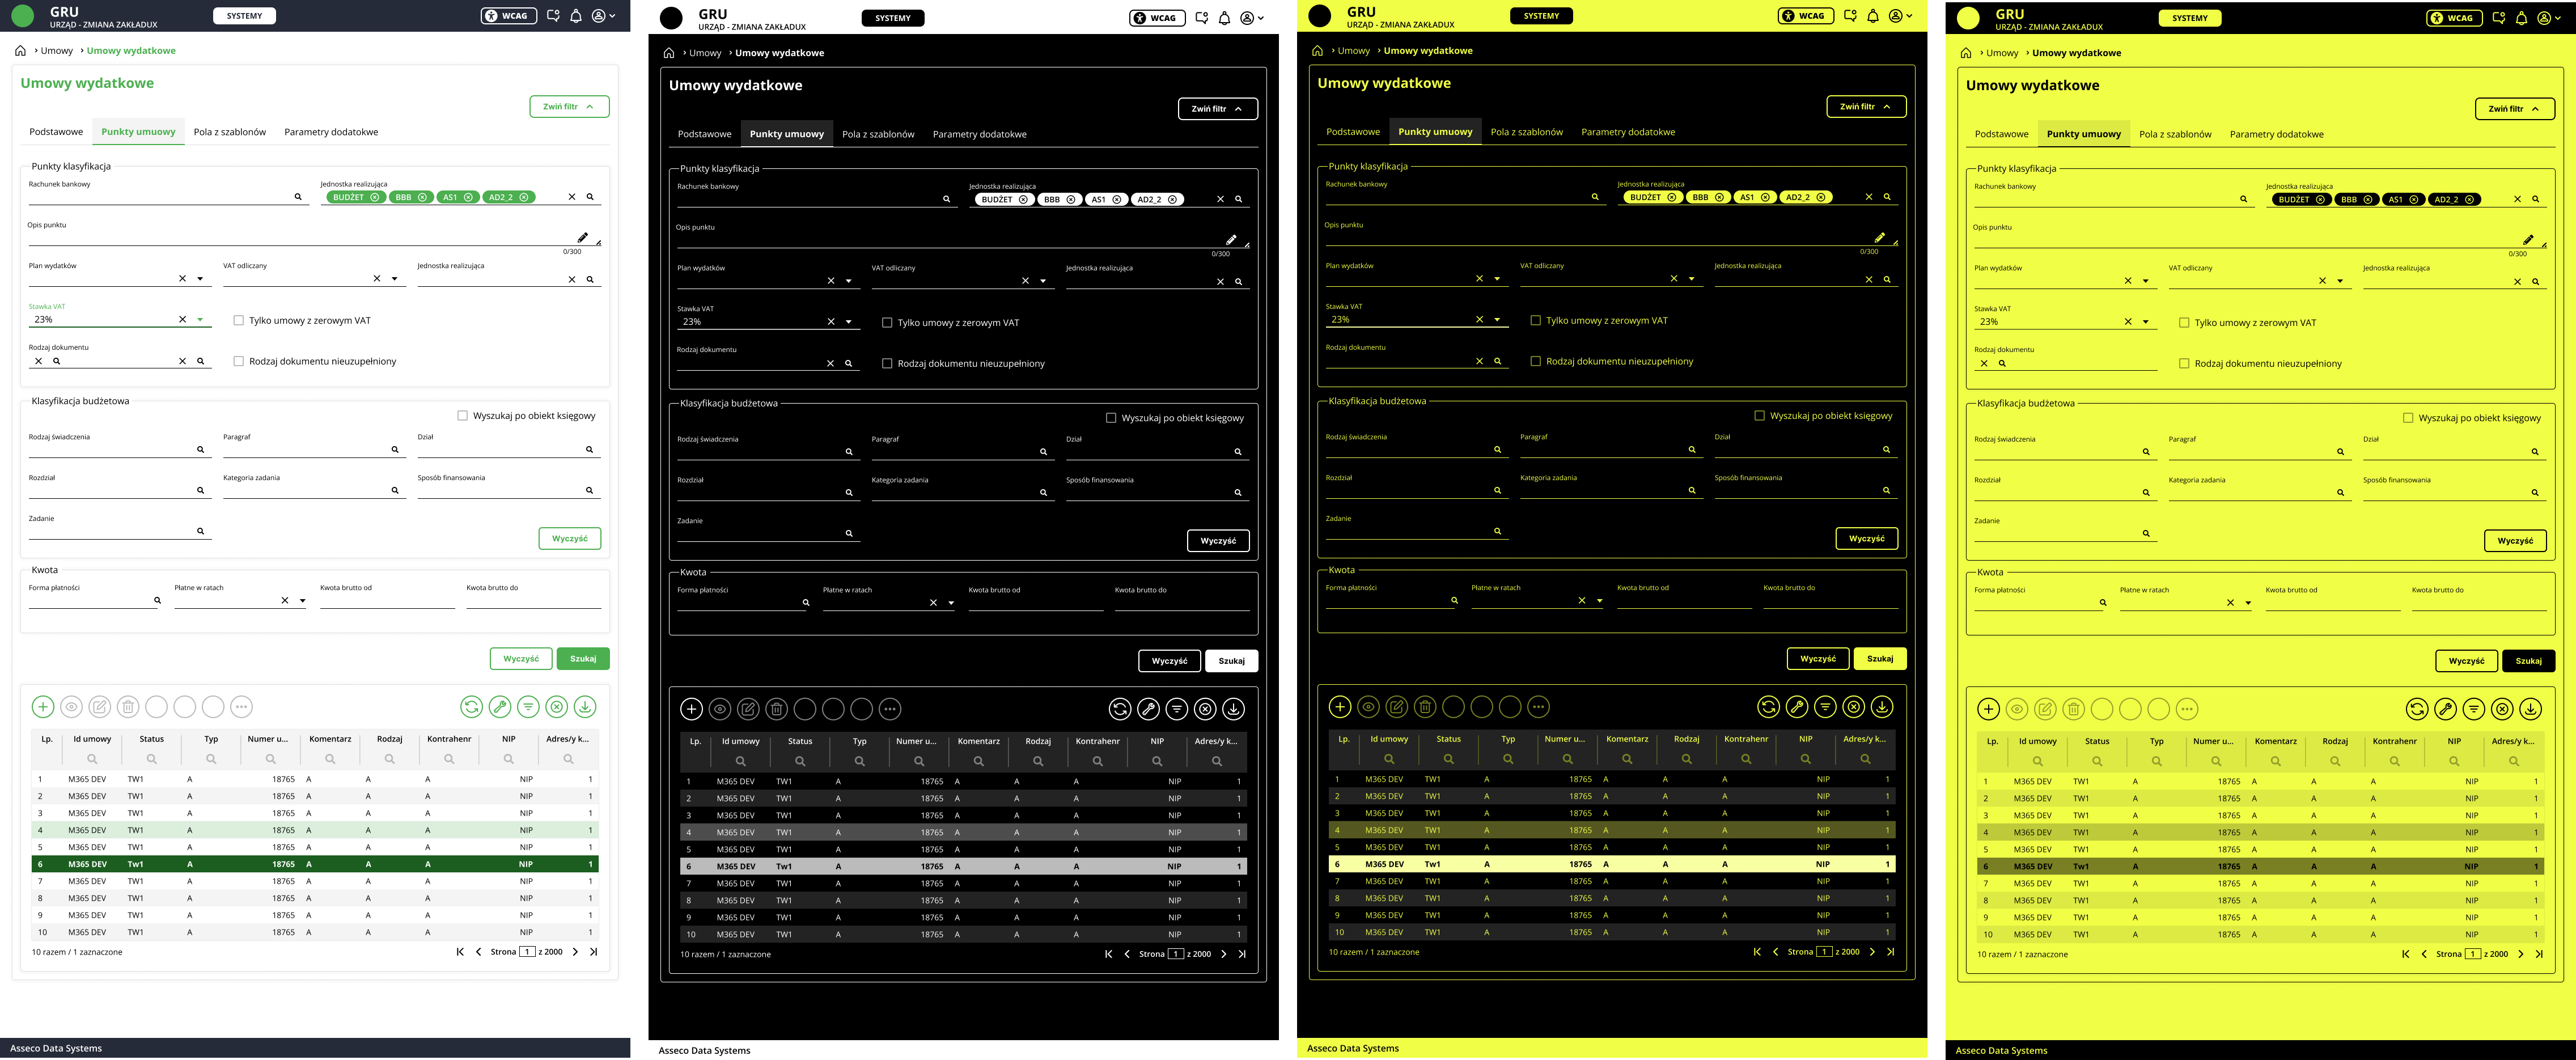Open the Stawka VAT dropdown in black-and-white panel
This screenshot has height=1060, width=2576.
pos(848,322)
